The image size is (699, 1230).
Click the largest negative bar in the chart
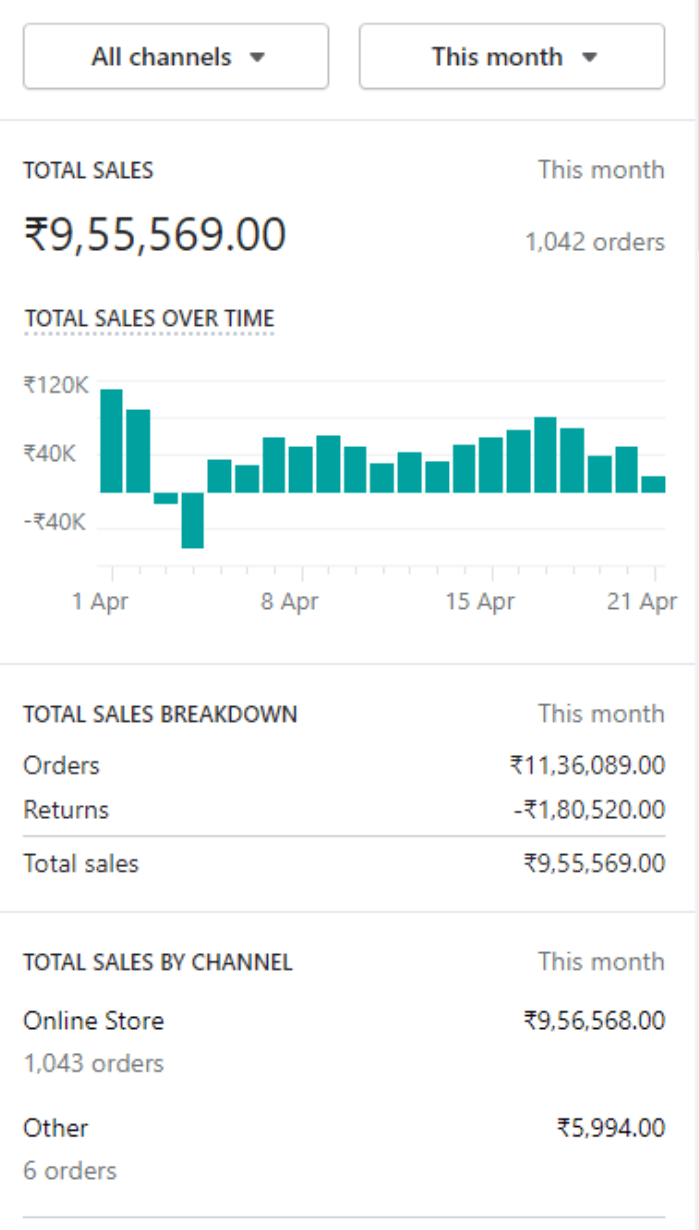click(192, 520)
